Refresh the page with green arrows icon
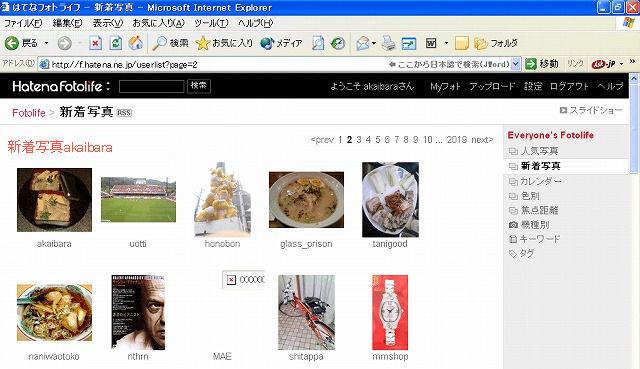The image size is (640, 369). click(x=116, y=43)
